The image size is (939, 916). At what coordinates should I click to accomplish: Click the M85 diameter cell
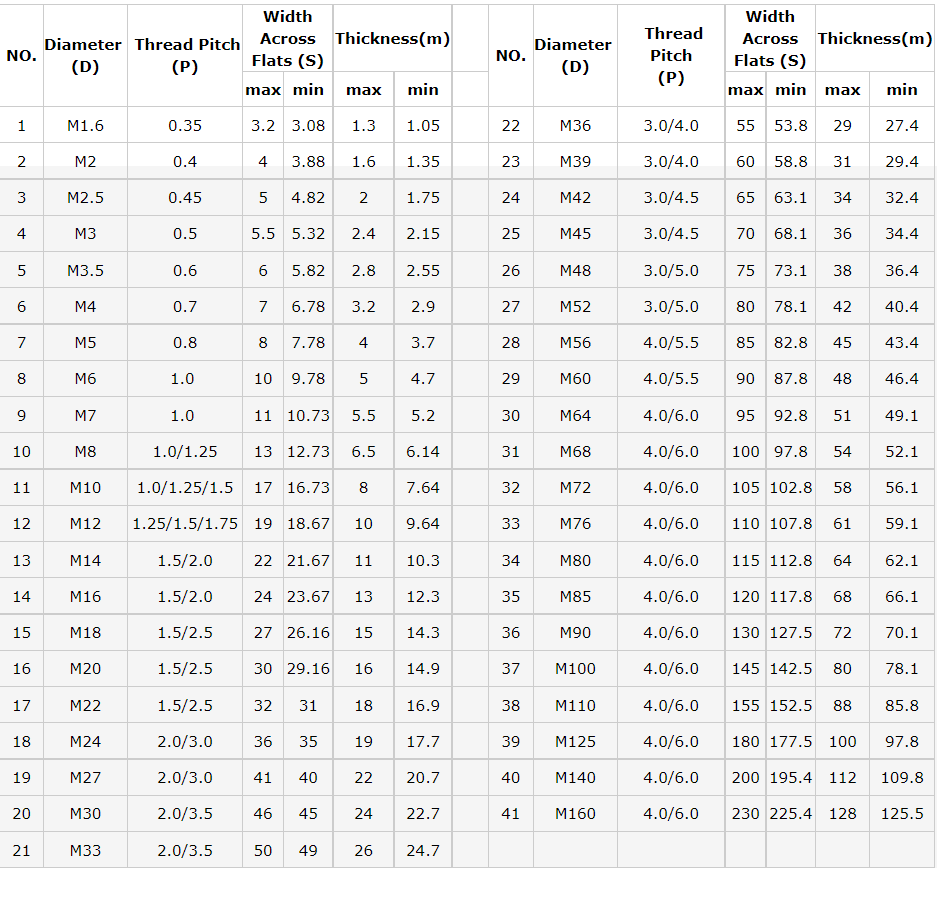coord(575,596)
